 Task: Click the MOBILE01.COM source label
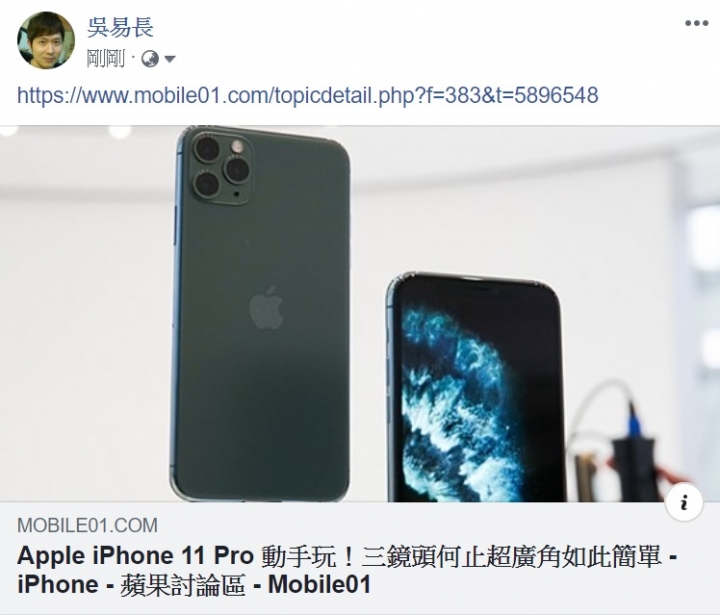point(87,525)
